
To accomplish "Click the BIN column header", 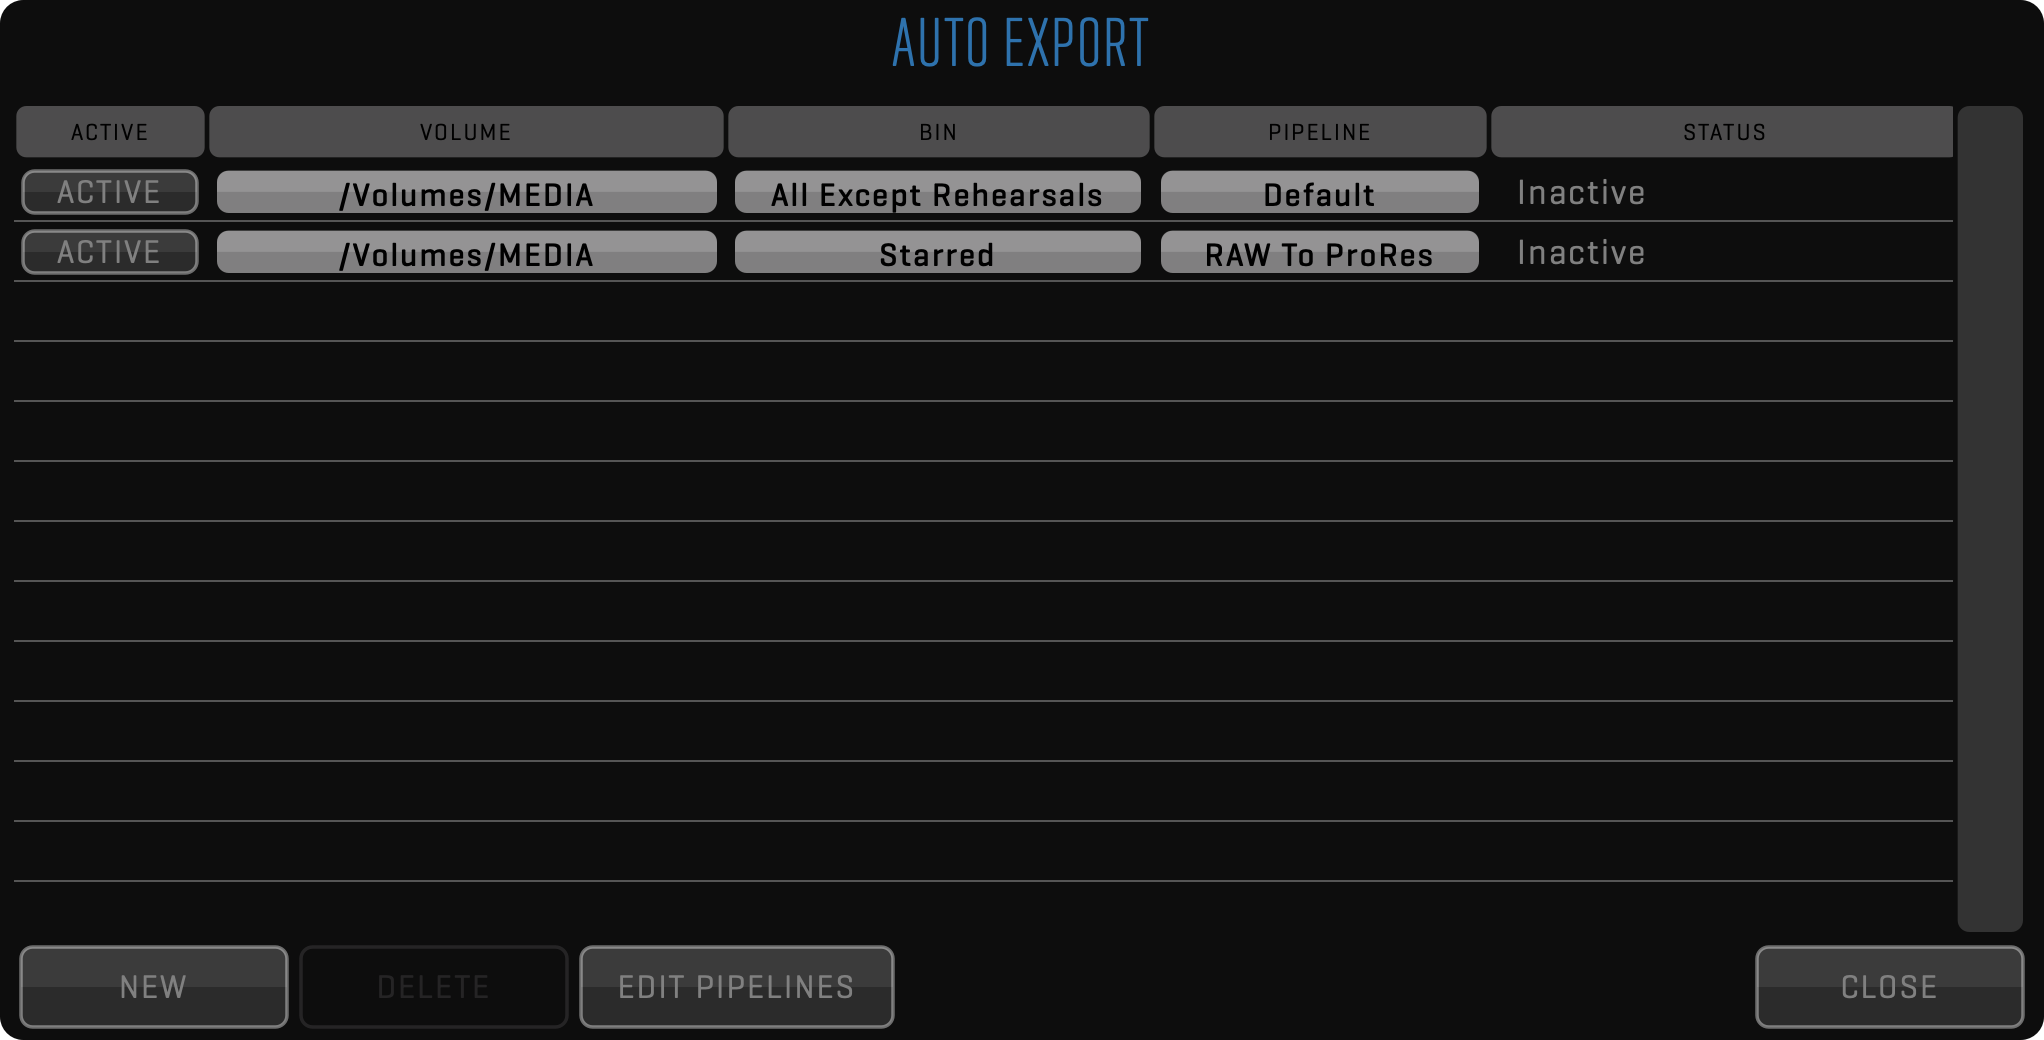I will [x=938, y=132].
